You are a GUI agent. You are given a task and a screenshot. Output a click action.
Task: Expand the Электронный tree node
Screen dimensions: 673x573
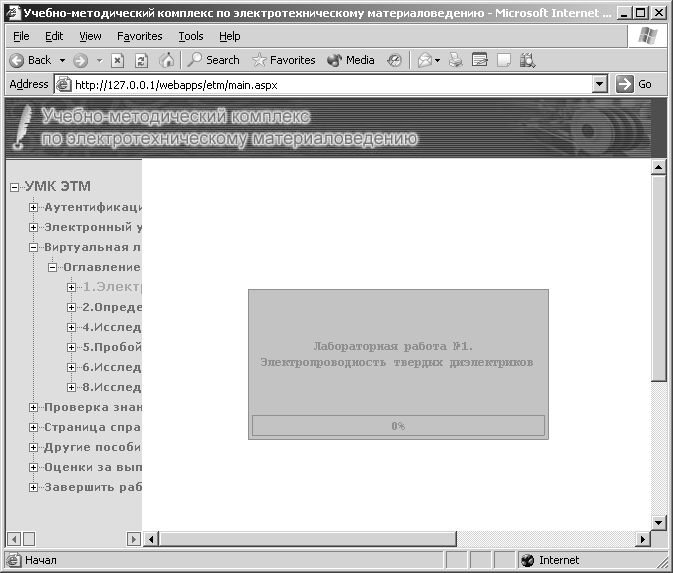(33, 227)
